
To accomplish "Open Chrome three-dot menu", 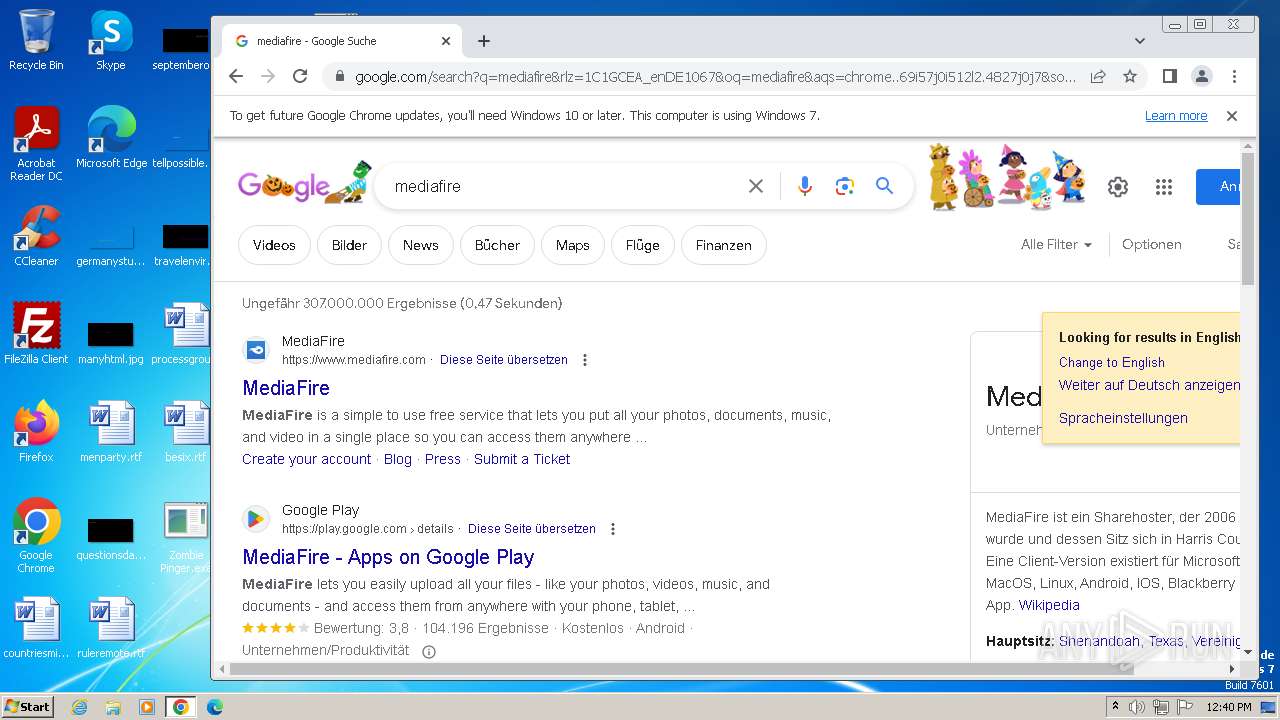I will tap(1234, 76).
